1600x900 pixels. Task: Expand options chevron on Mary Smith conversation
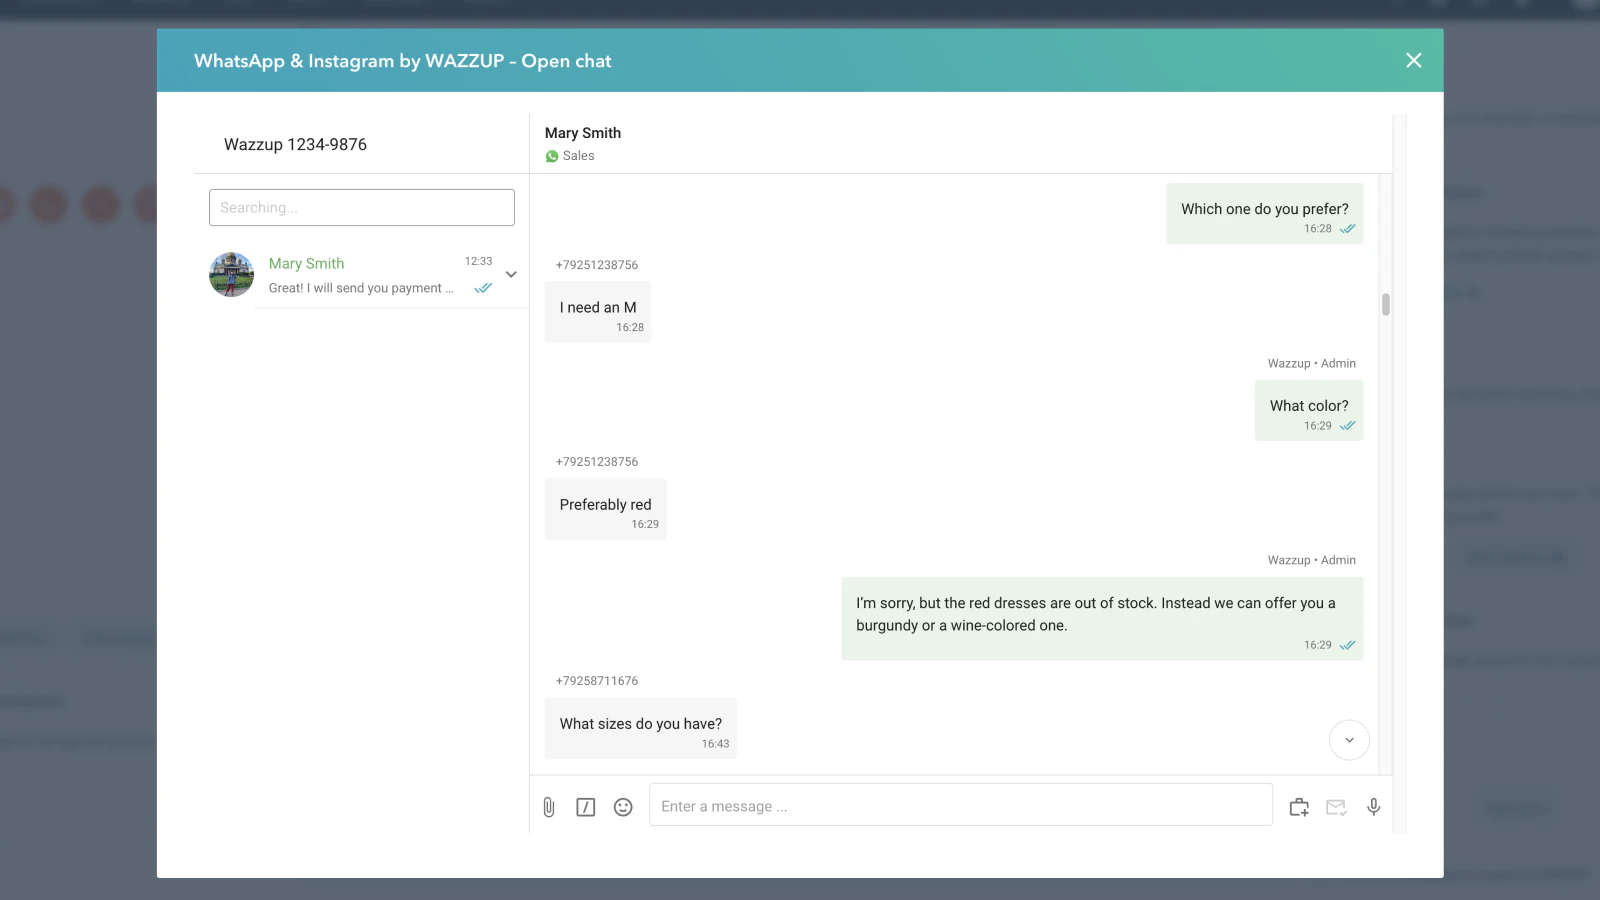coord(510,273)
